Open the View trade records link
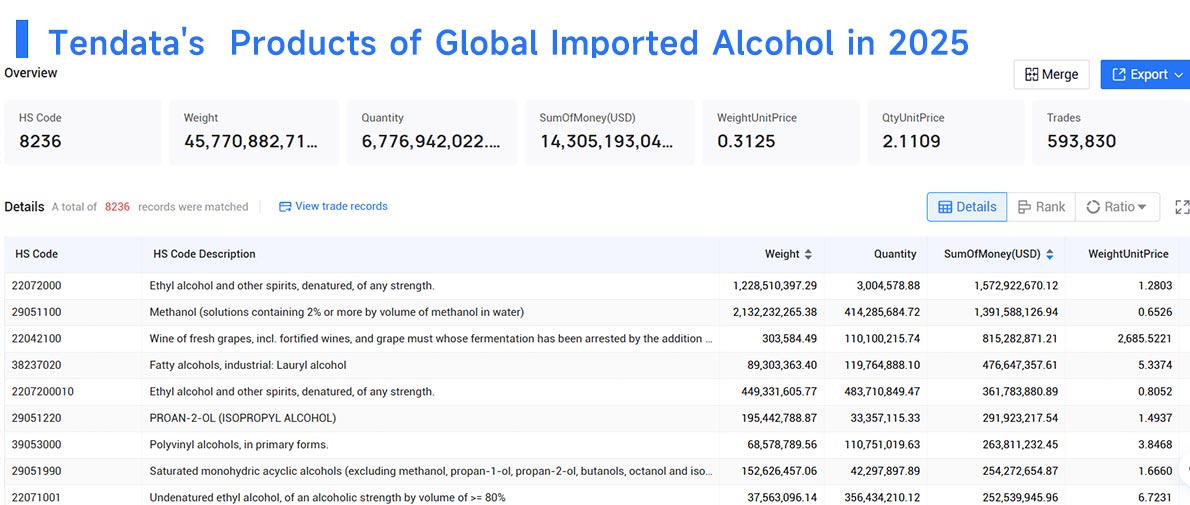1190x505 pixels. coord(333,207)
